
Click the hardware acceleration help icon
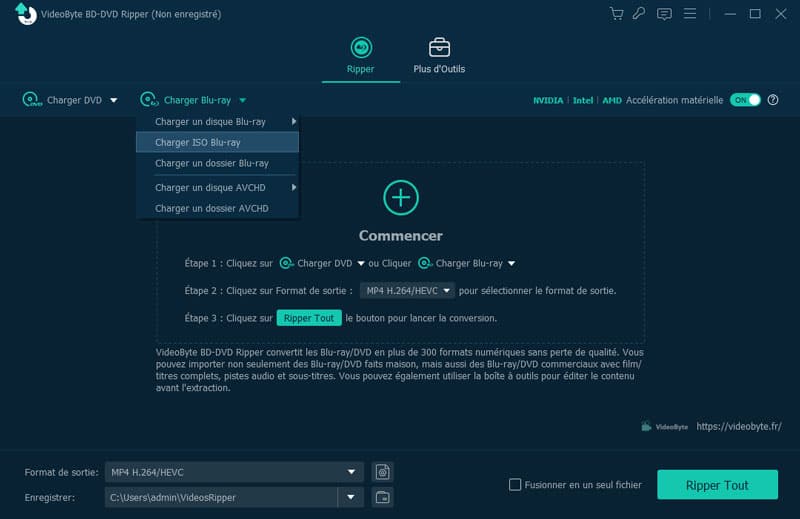(773, 100)
